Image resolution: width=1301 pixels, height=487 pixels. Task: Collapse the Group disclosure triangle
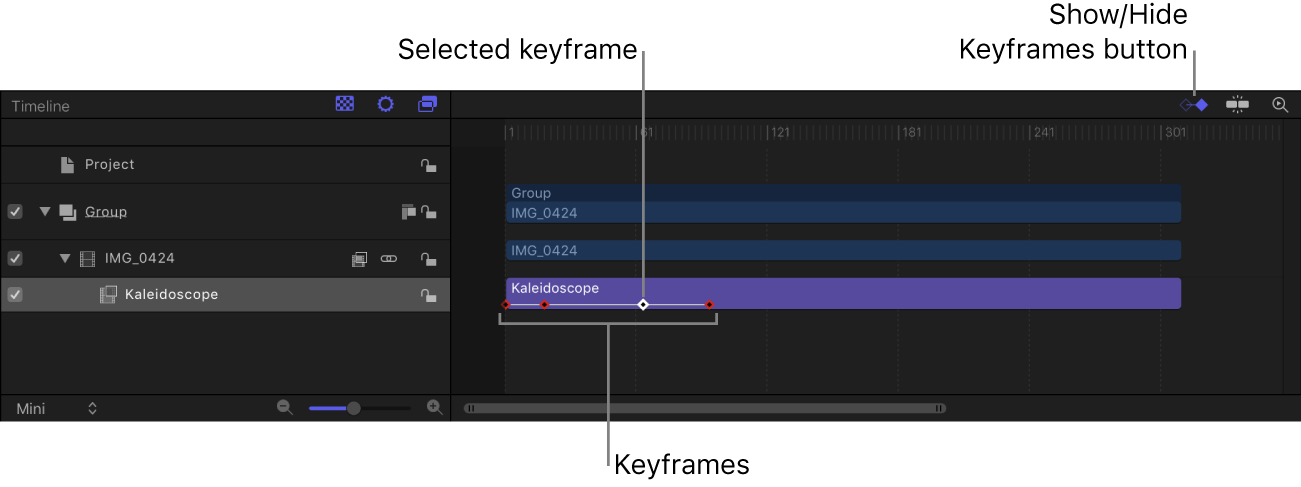45,212
